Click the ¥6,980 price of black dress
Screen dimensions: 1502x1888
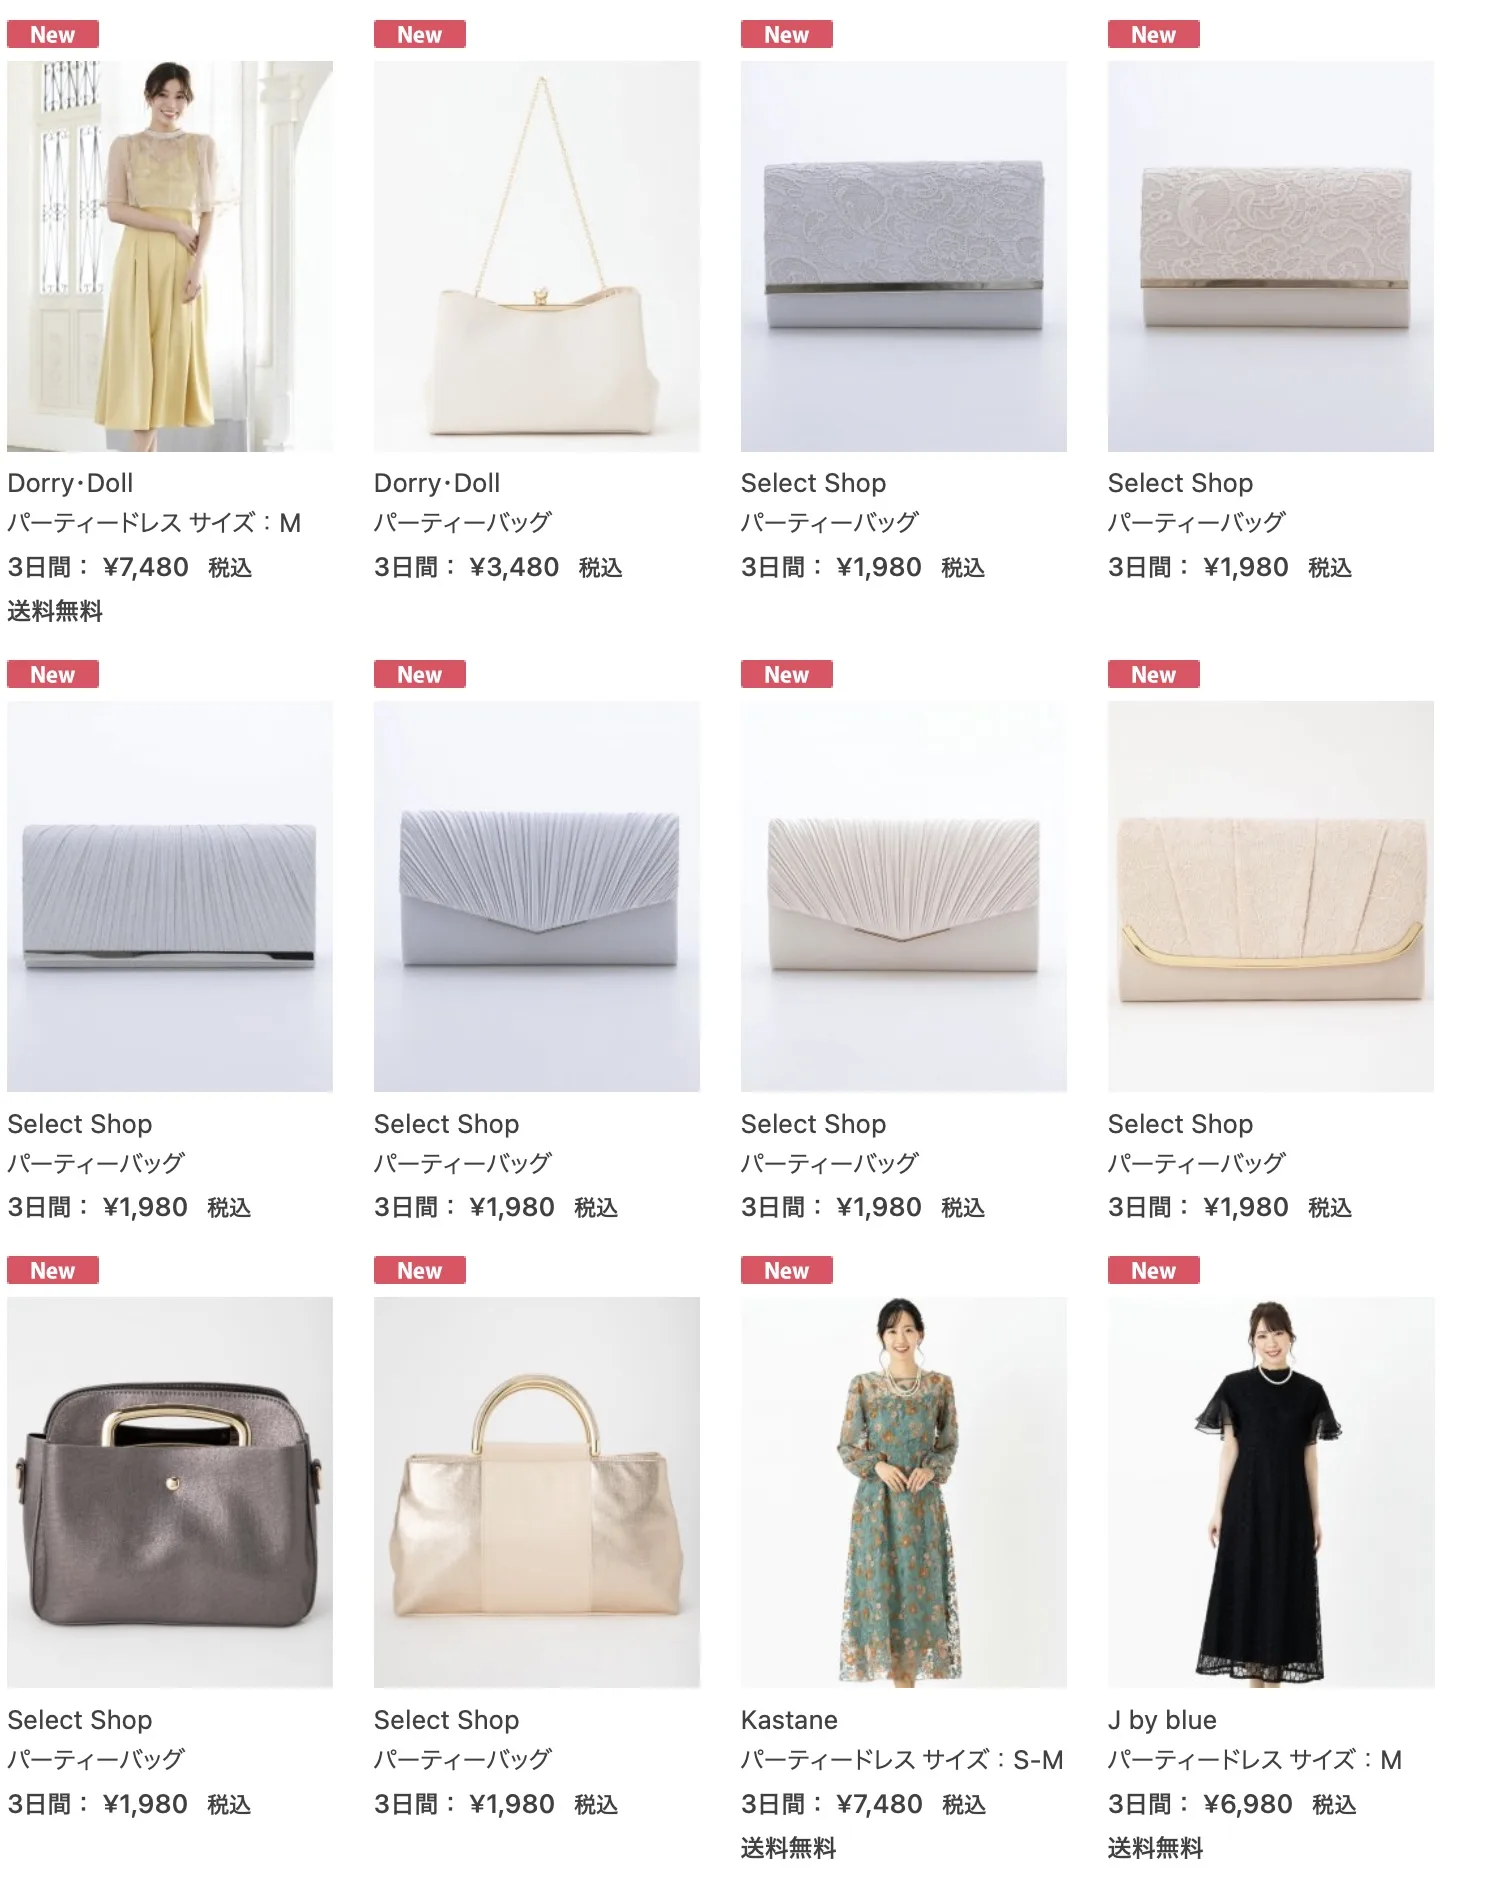tap(1248, 1804)
